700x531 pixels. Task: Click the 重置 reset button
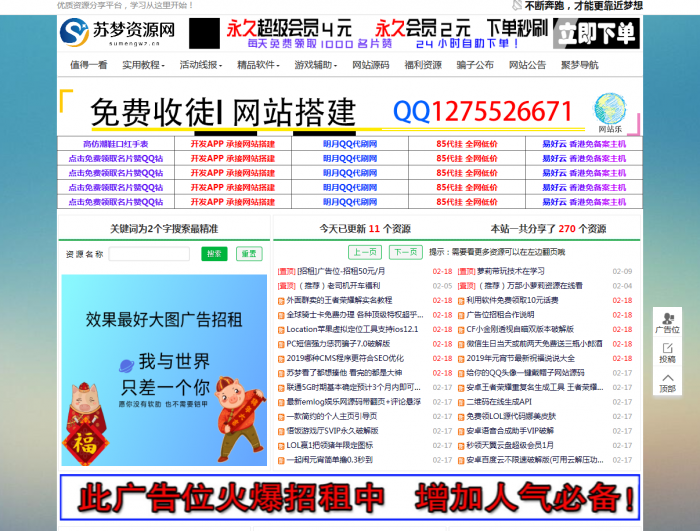click(x=247, y=254)
